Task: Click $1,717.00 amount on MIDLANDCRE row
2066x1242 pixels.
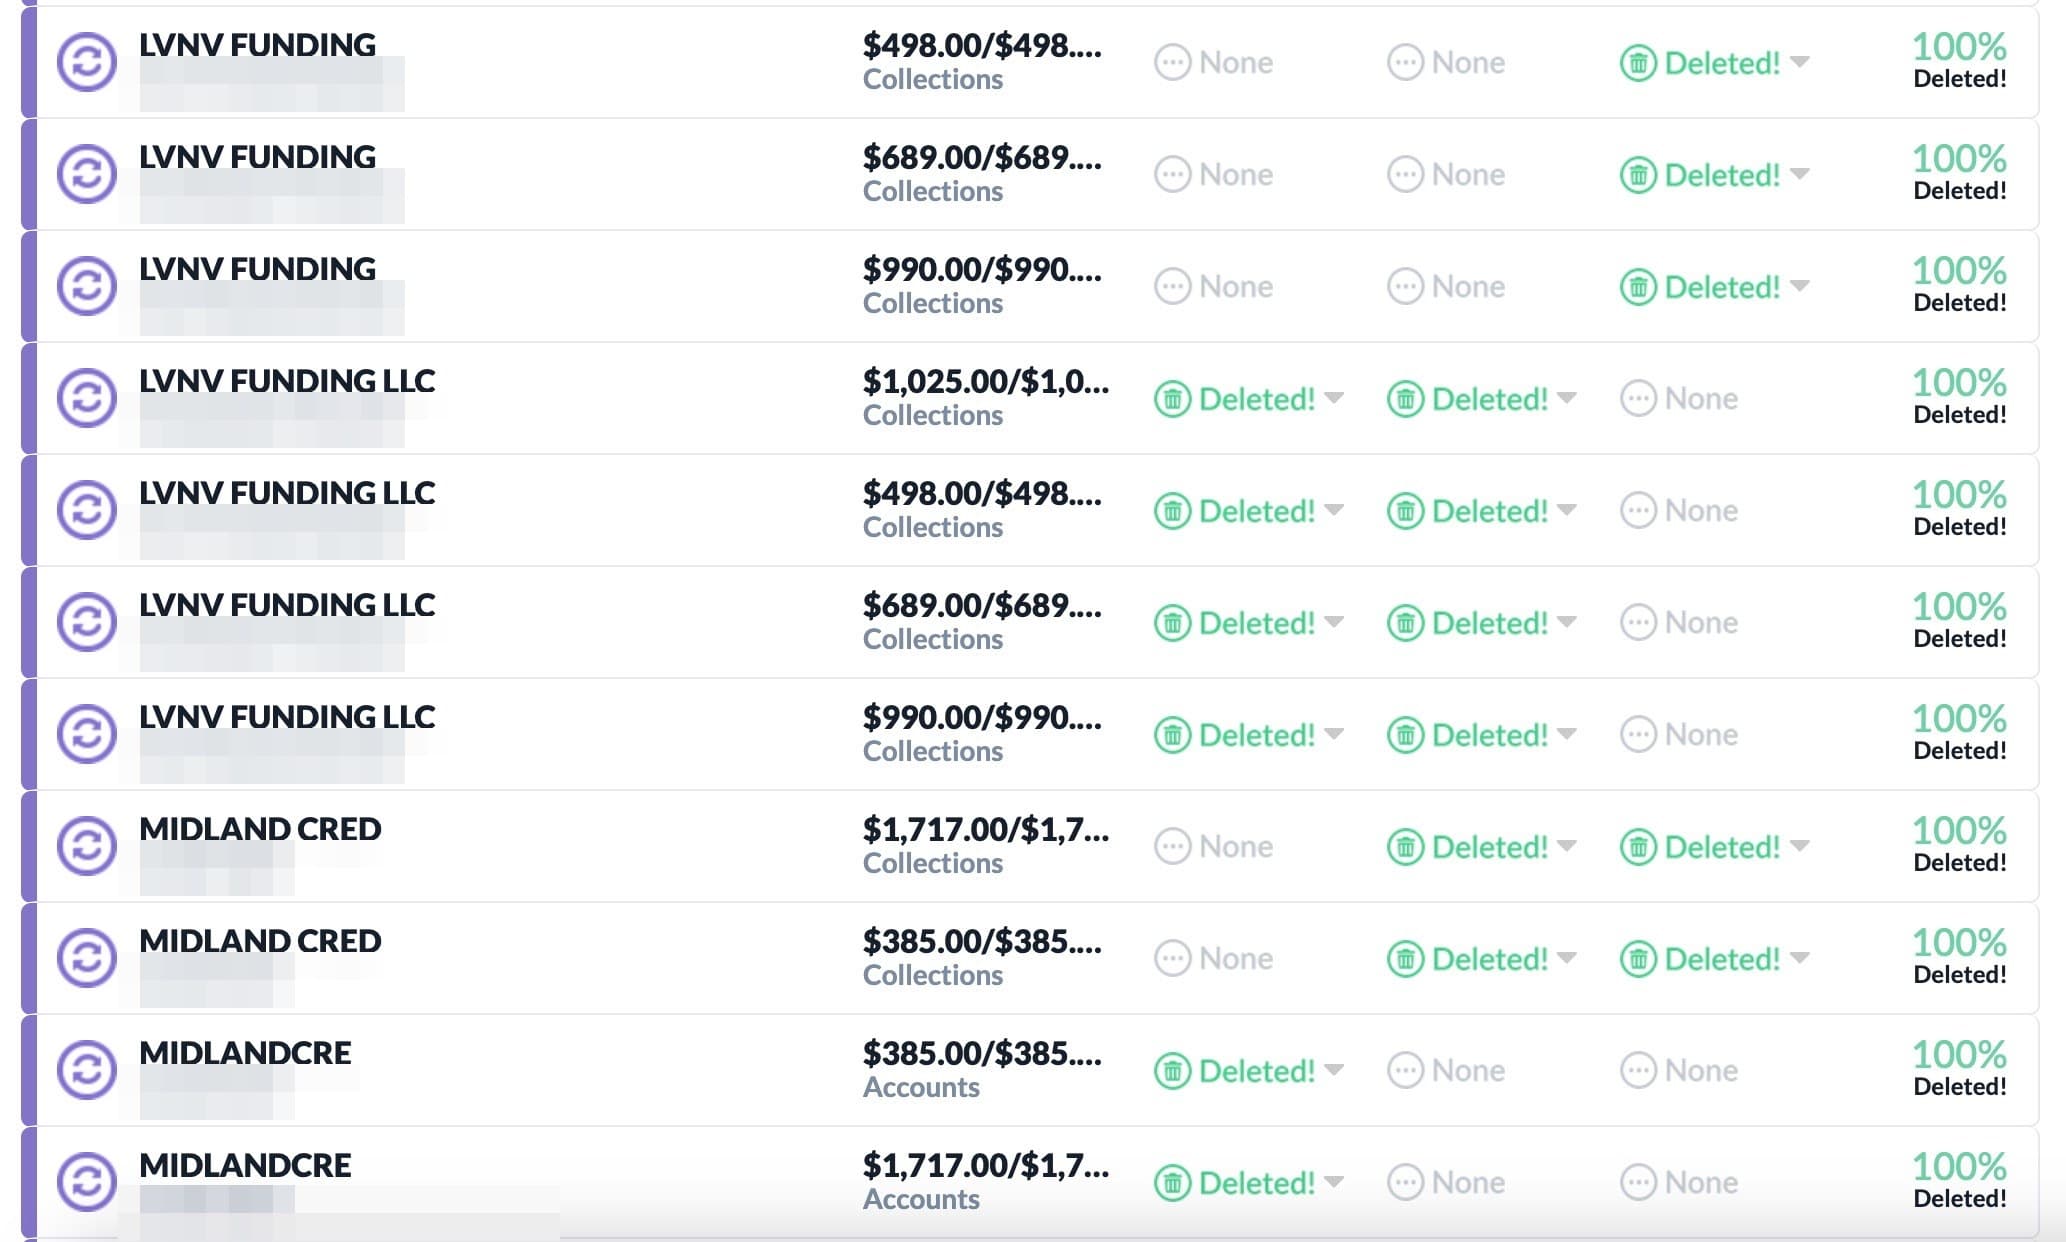Action: (x=986, y=1165)
